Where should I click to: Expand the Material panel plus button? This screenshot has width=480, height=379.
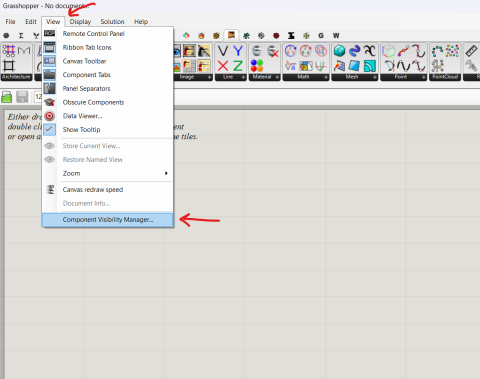click(x=277, y=77)
